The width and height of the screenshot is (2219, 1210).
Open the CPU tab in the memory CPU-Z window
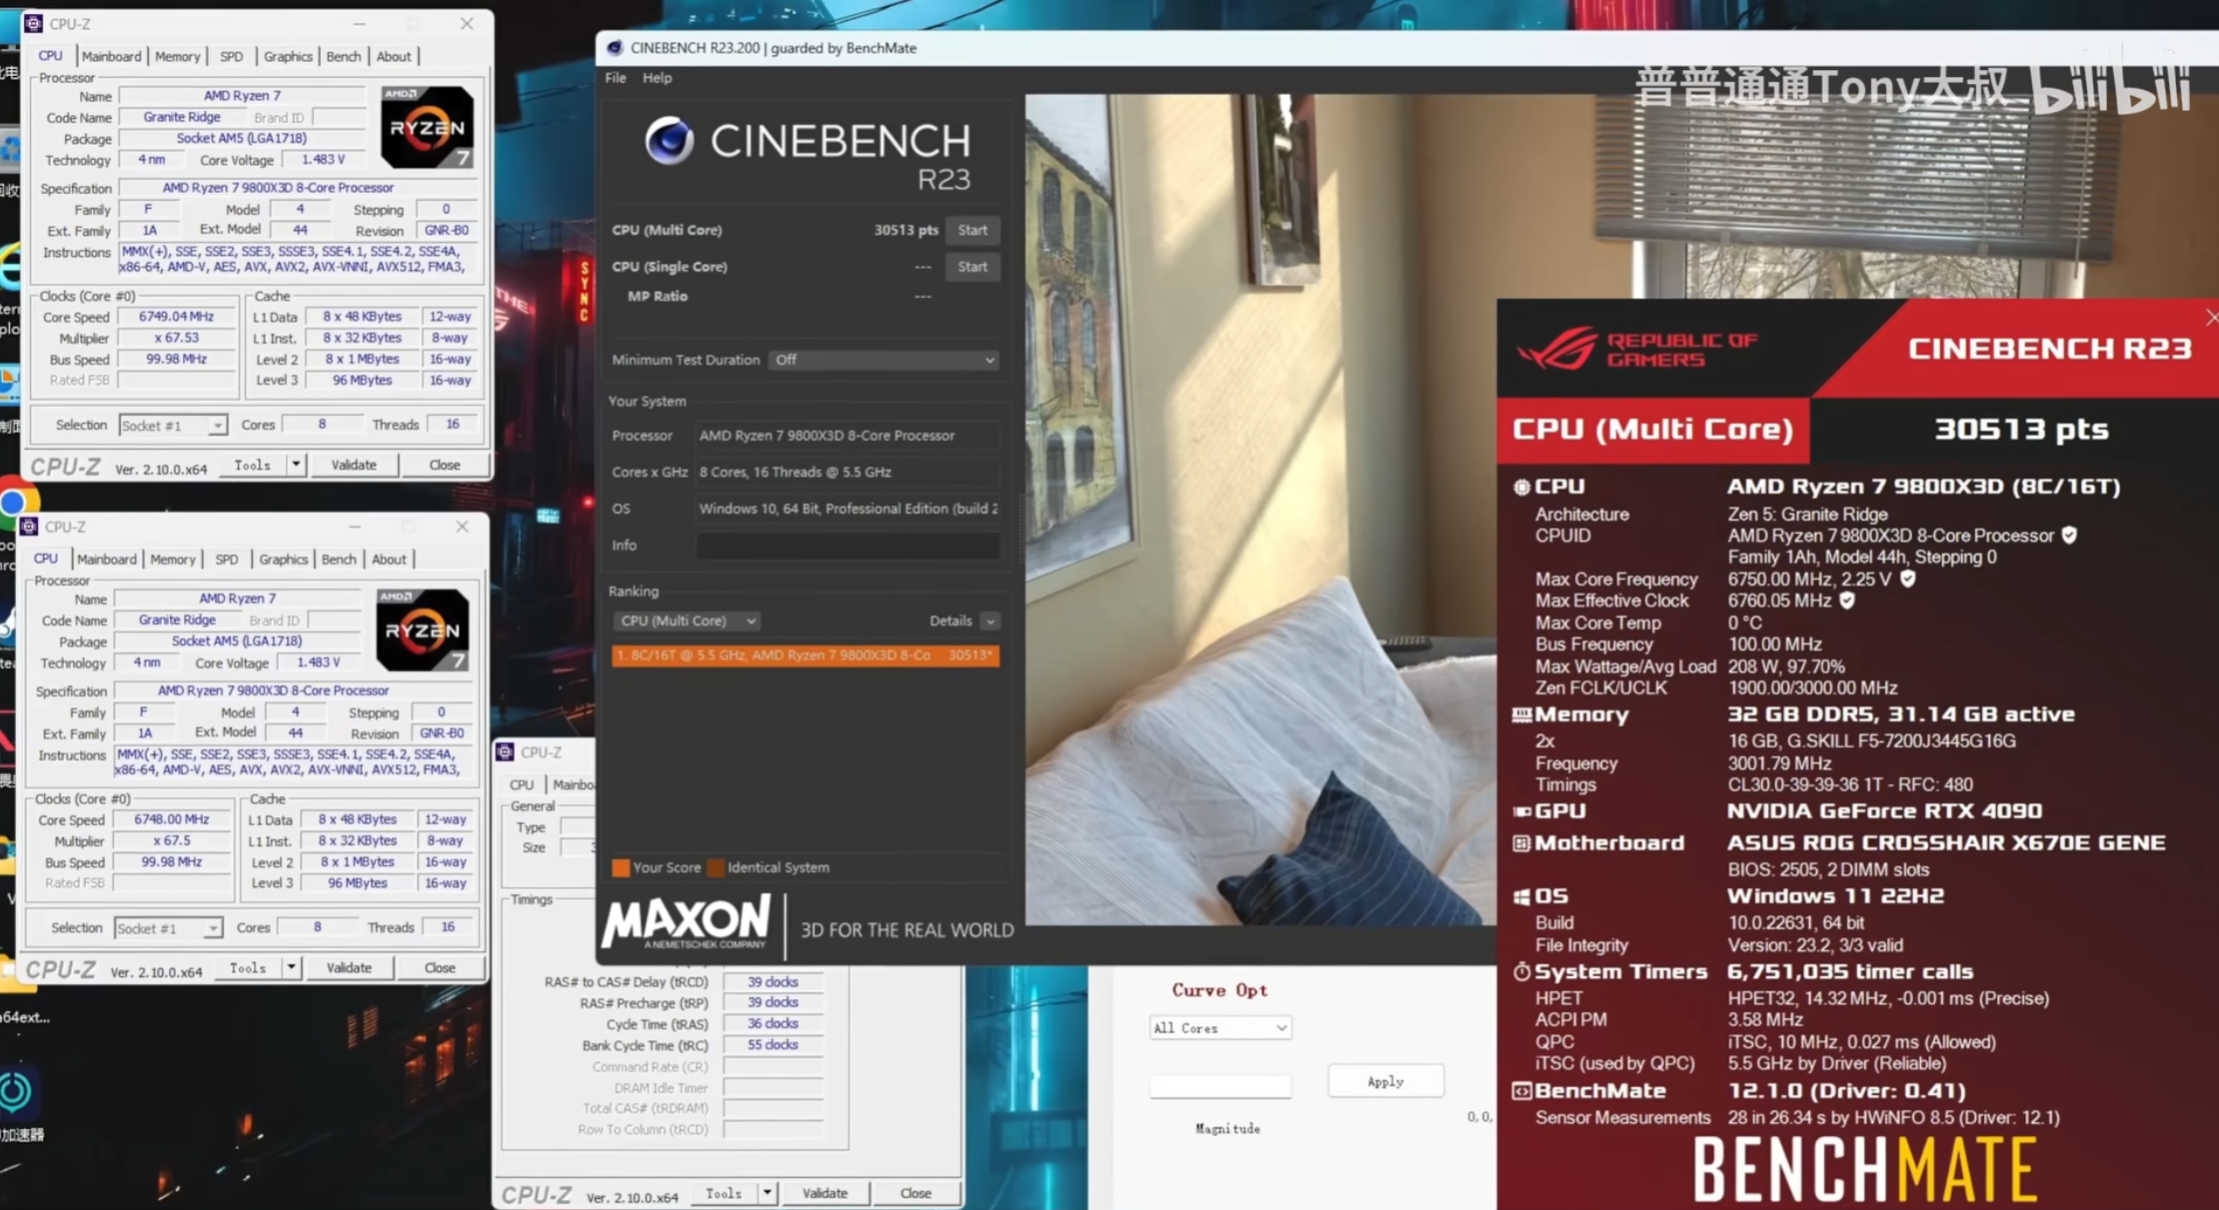coord(521,785)
